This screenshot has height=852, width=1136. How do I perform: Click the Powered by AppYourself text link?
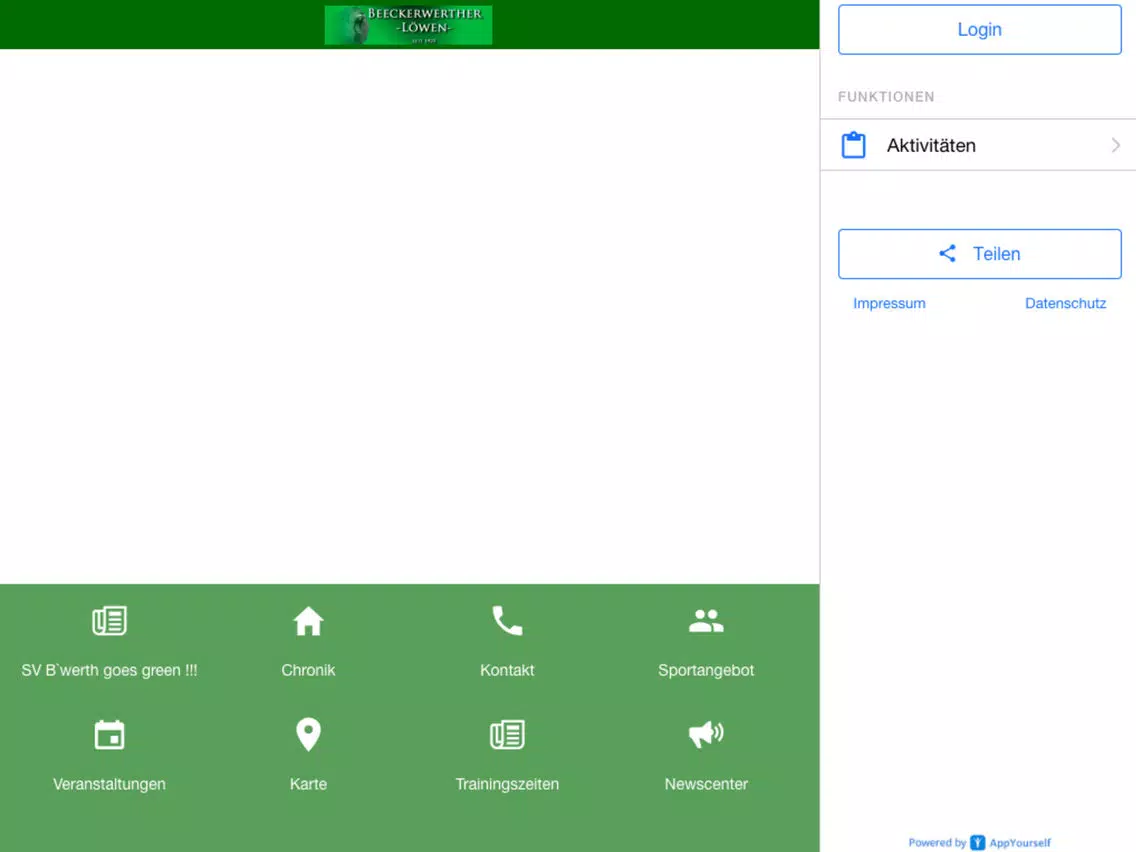tap(980, 843)
